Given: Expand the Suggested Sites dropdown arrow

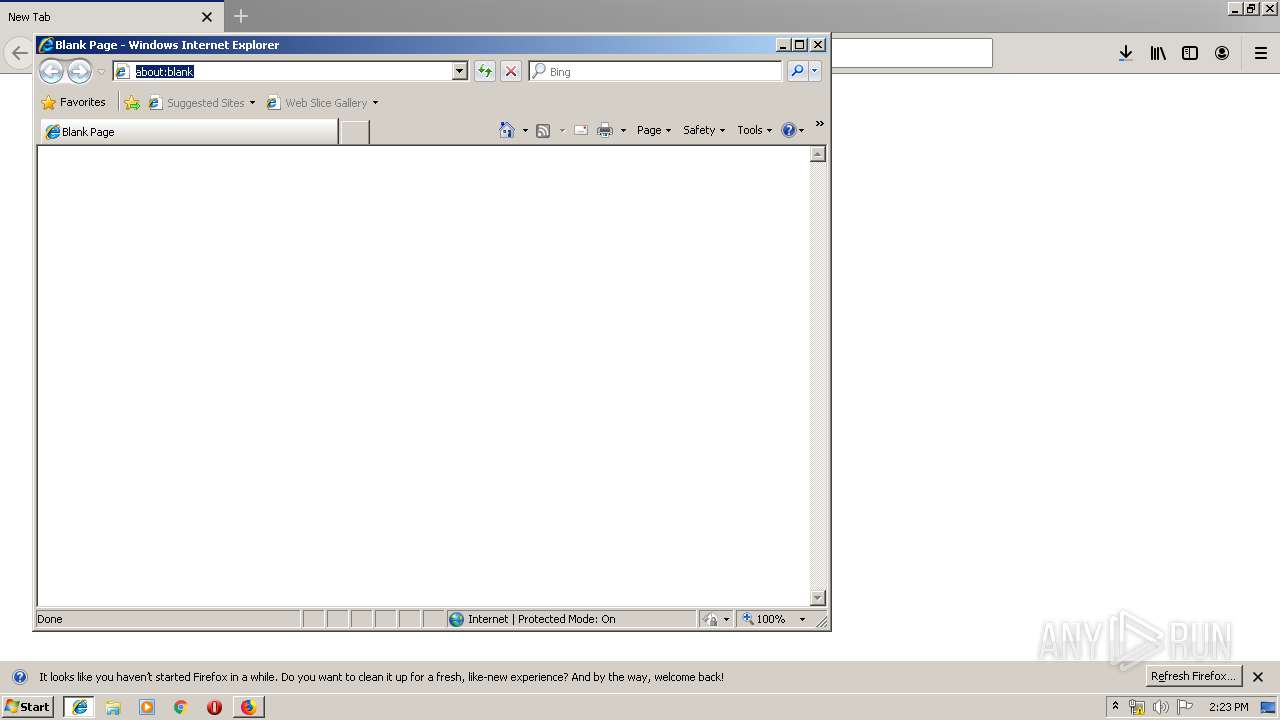Looking at the screenshot, I should tap(252, 102).
